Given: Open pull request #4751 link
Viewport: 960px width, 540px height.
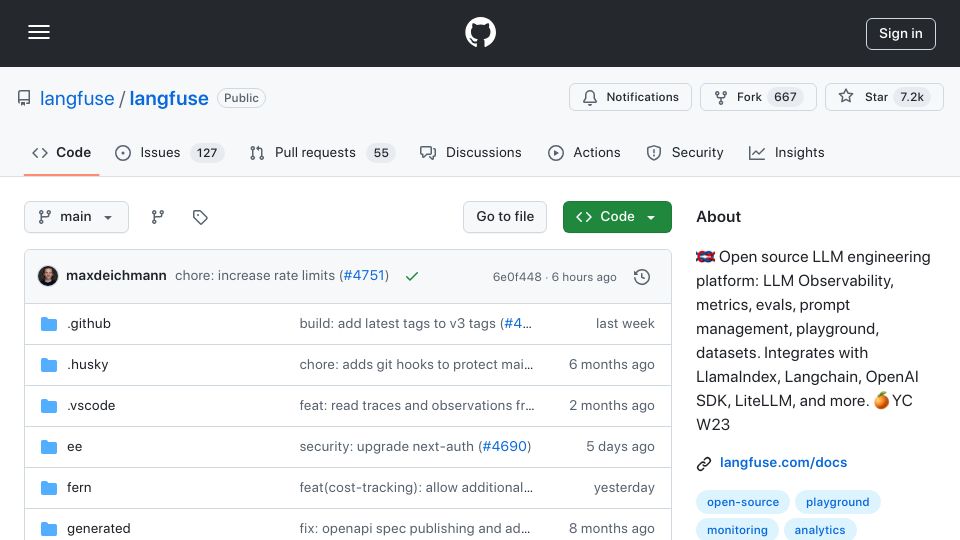Looking at the screenshot, I should point(364,276).
